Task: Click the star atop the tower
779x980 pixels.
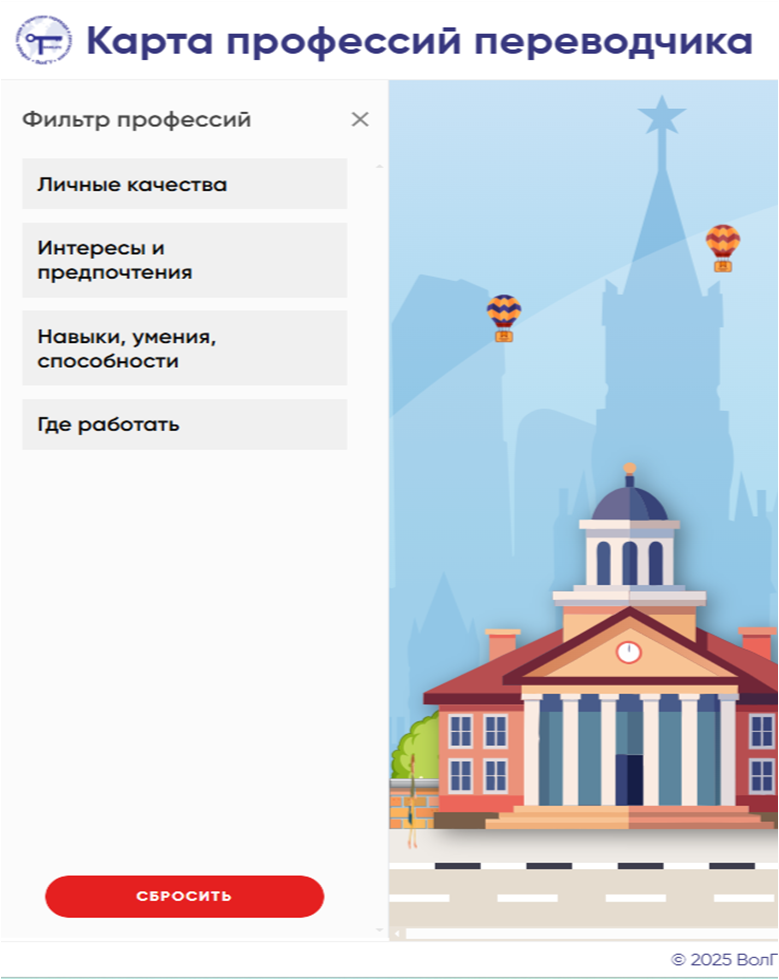Action: (x=661, y=114)
